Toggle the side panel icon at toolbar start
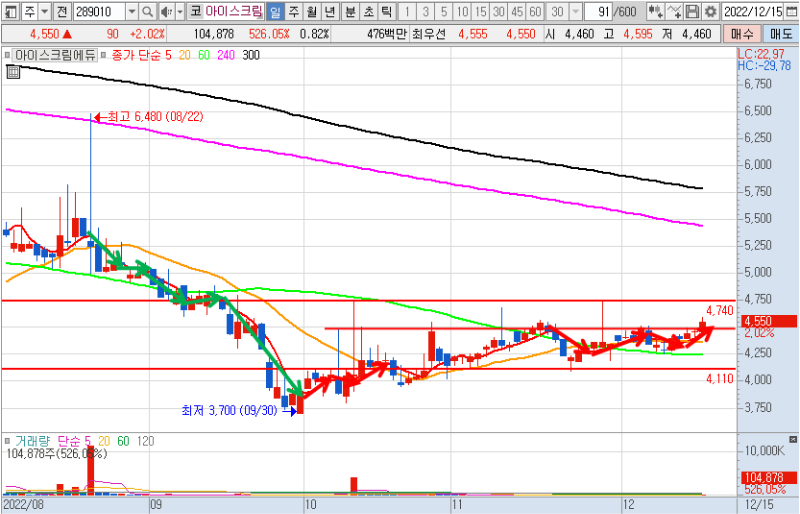The image size is (800, 514). coord(11,11)
